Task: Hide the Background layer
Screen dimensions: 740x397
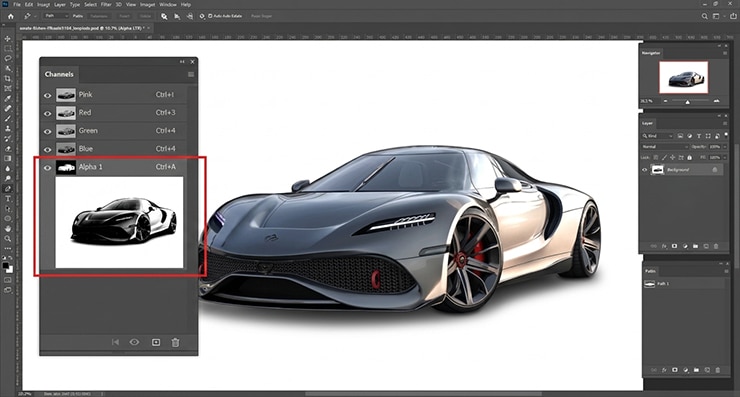Action: point(645,169)
